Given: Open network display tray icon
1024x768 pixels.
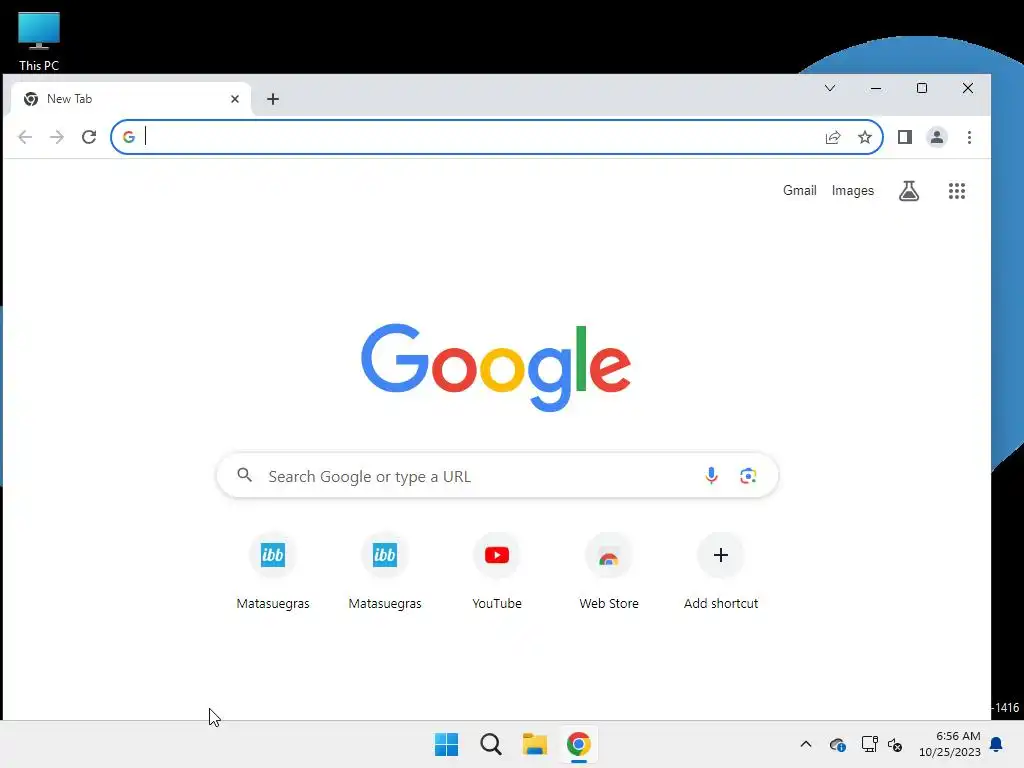Looking at the screenshot, I should point(869,744).
